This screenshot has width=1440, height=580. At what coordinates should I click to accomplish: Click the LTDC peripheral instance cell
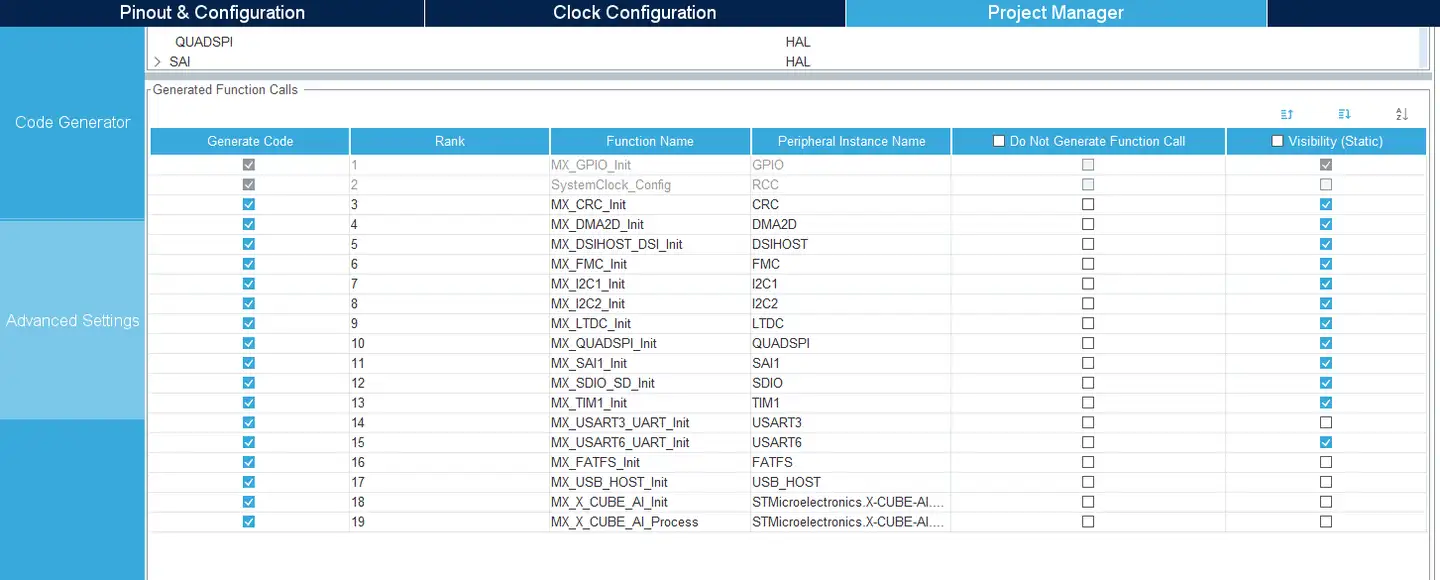[x=851, y=323]
